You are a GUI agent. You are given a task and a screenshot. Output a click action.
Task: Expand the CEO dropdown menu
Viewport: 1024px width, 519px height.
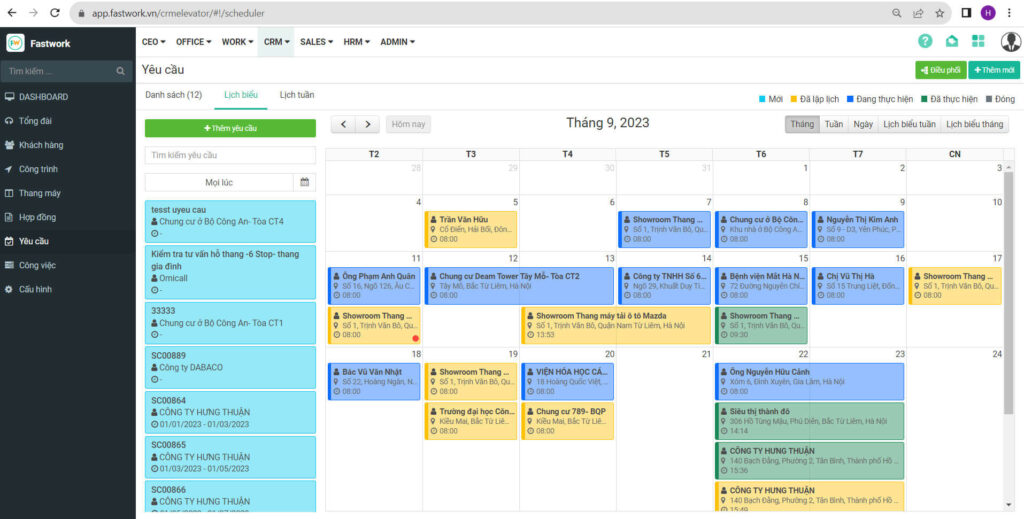(x=153, y=42)
